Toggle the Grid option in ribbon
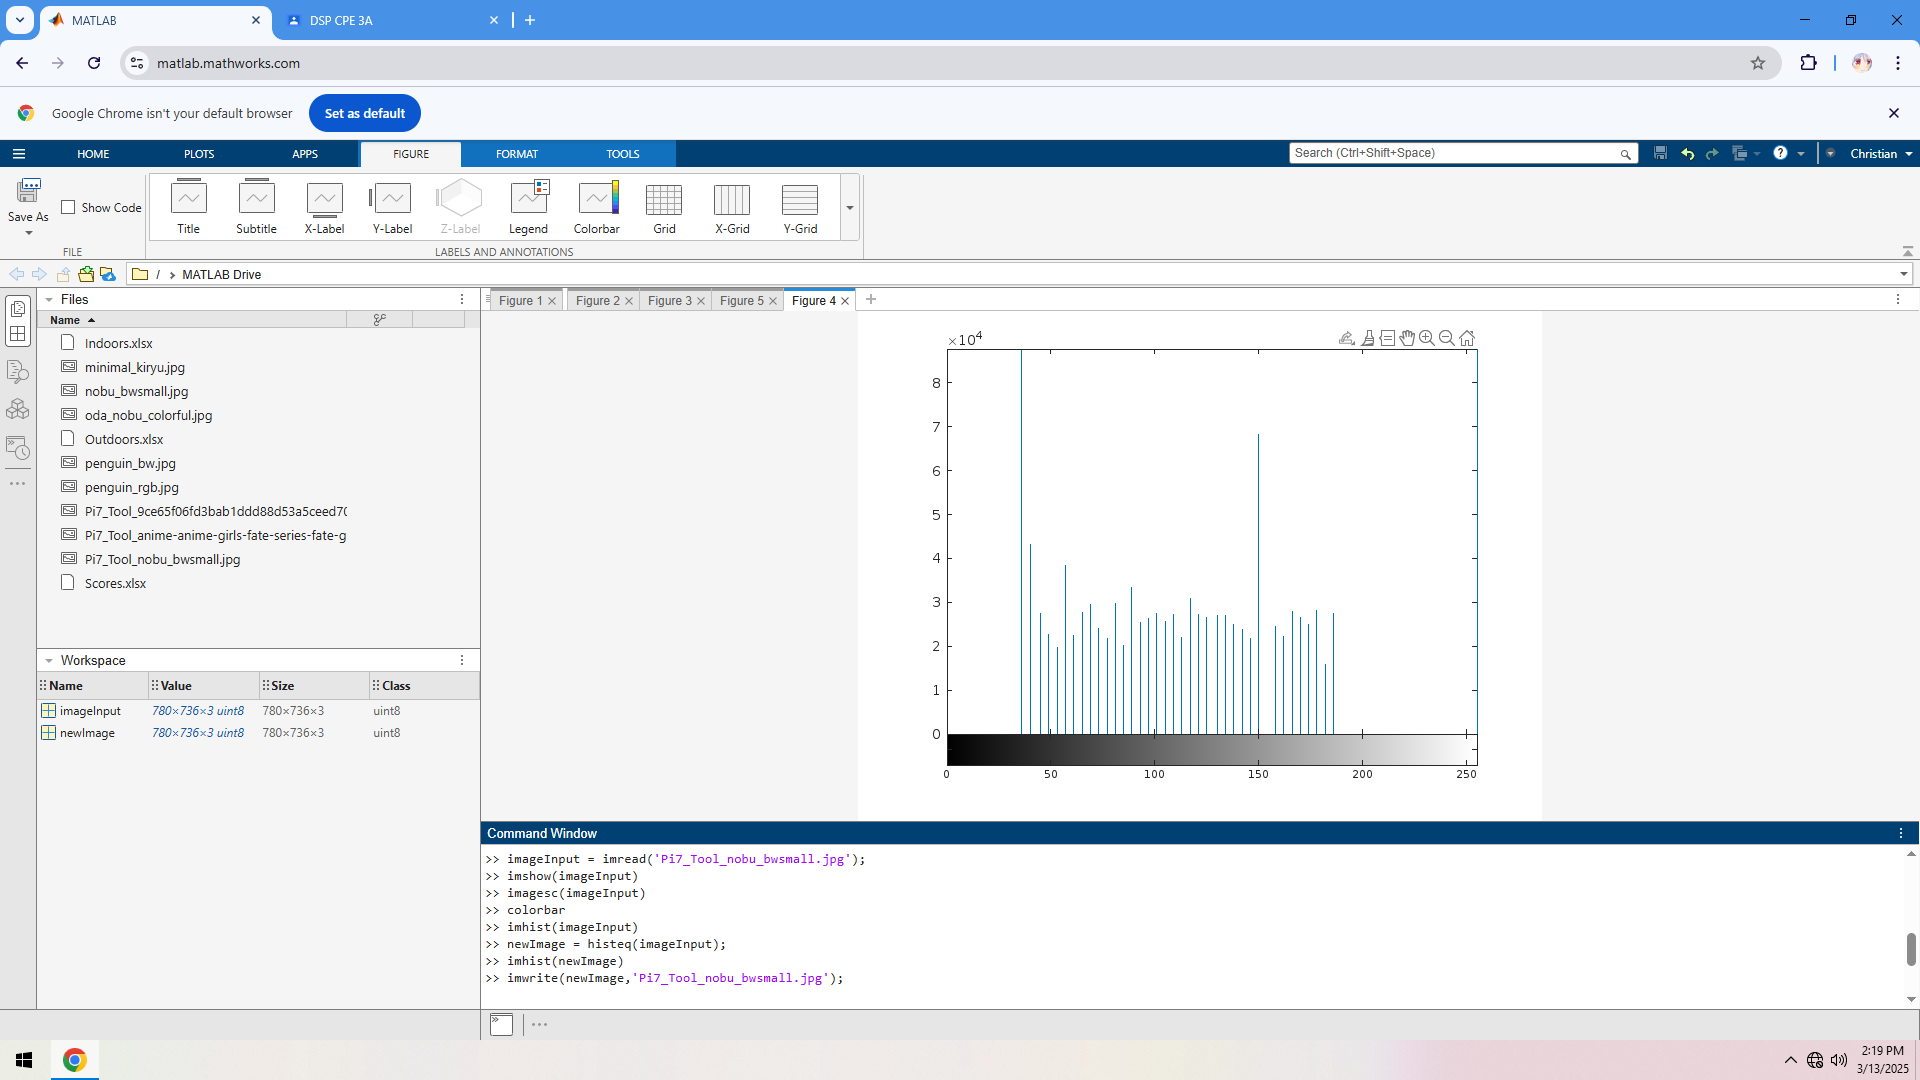1920x1080 pixels. click(x=664, y=207)
